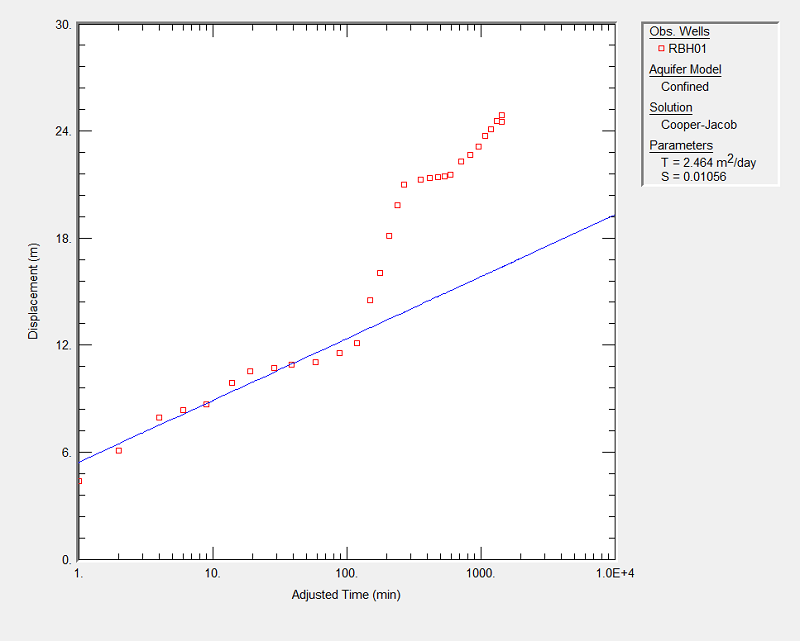The height and width of the screenshot is (641, 800).
Task: Select the storativity S = 0.01056 value
Action: [693, 177]
